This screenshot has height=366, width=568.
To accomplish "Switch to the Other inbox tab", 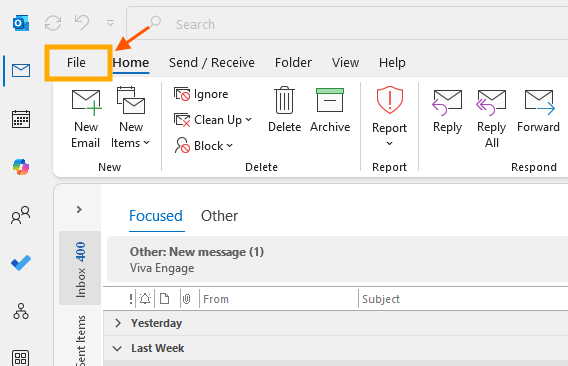I will tap(220, 216).
